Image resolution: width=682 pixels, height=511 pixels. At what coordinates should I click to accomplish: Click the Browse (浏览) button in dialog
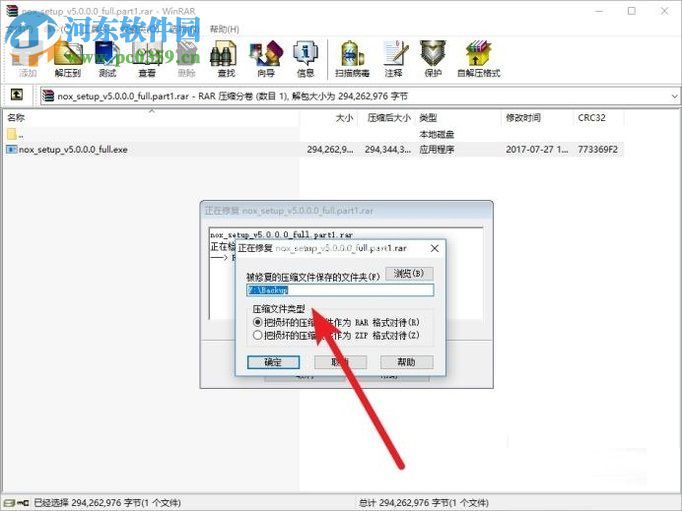coord(409,273)
